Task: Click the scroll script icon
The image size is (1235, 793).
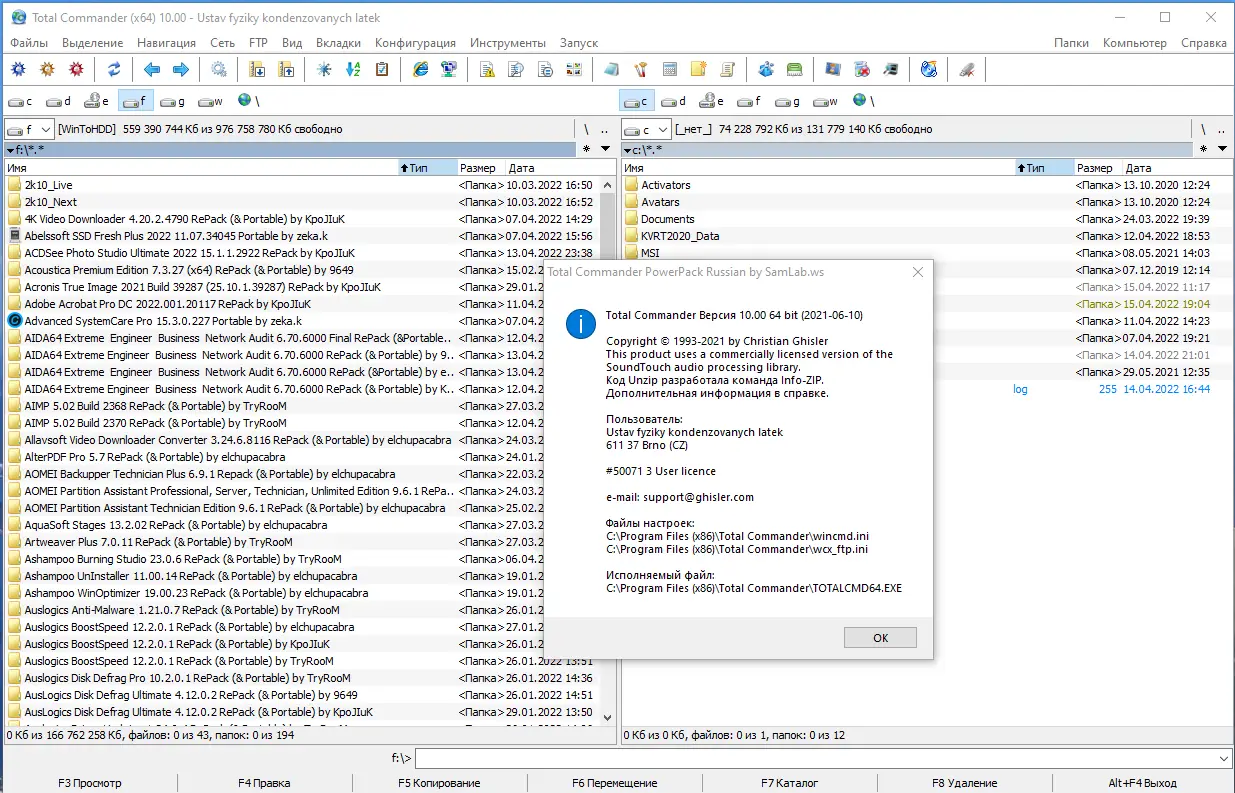Action: [x=728, y=69]
